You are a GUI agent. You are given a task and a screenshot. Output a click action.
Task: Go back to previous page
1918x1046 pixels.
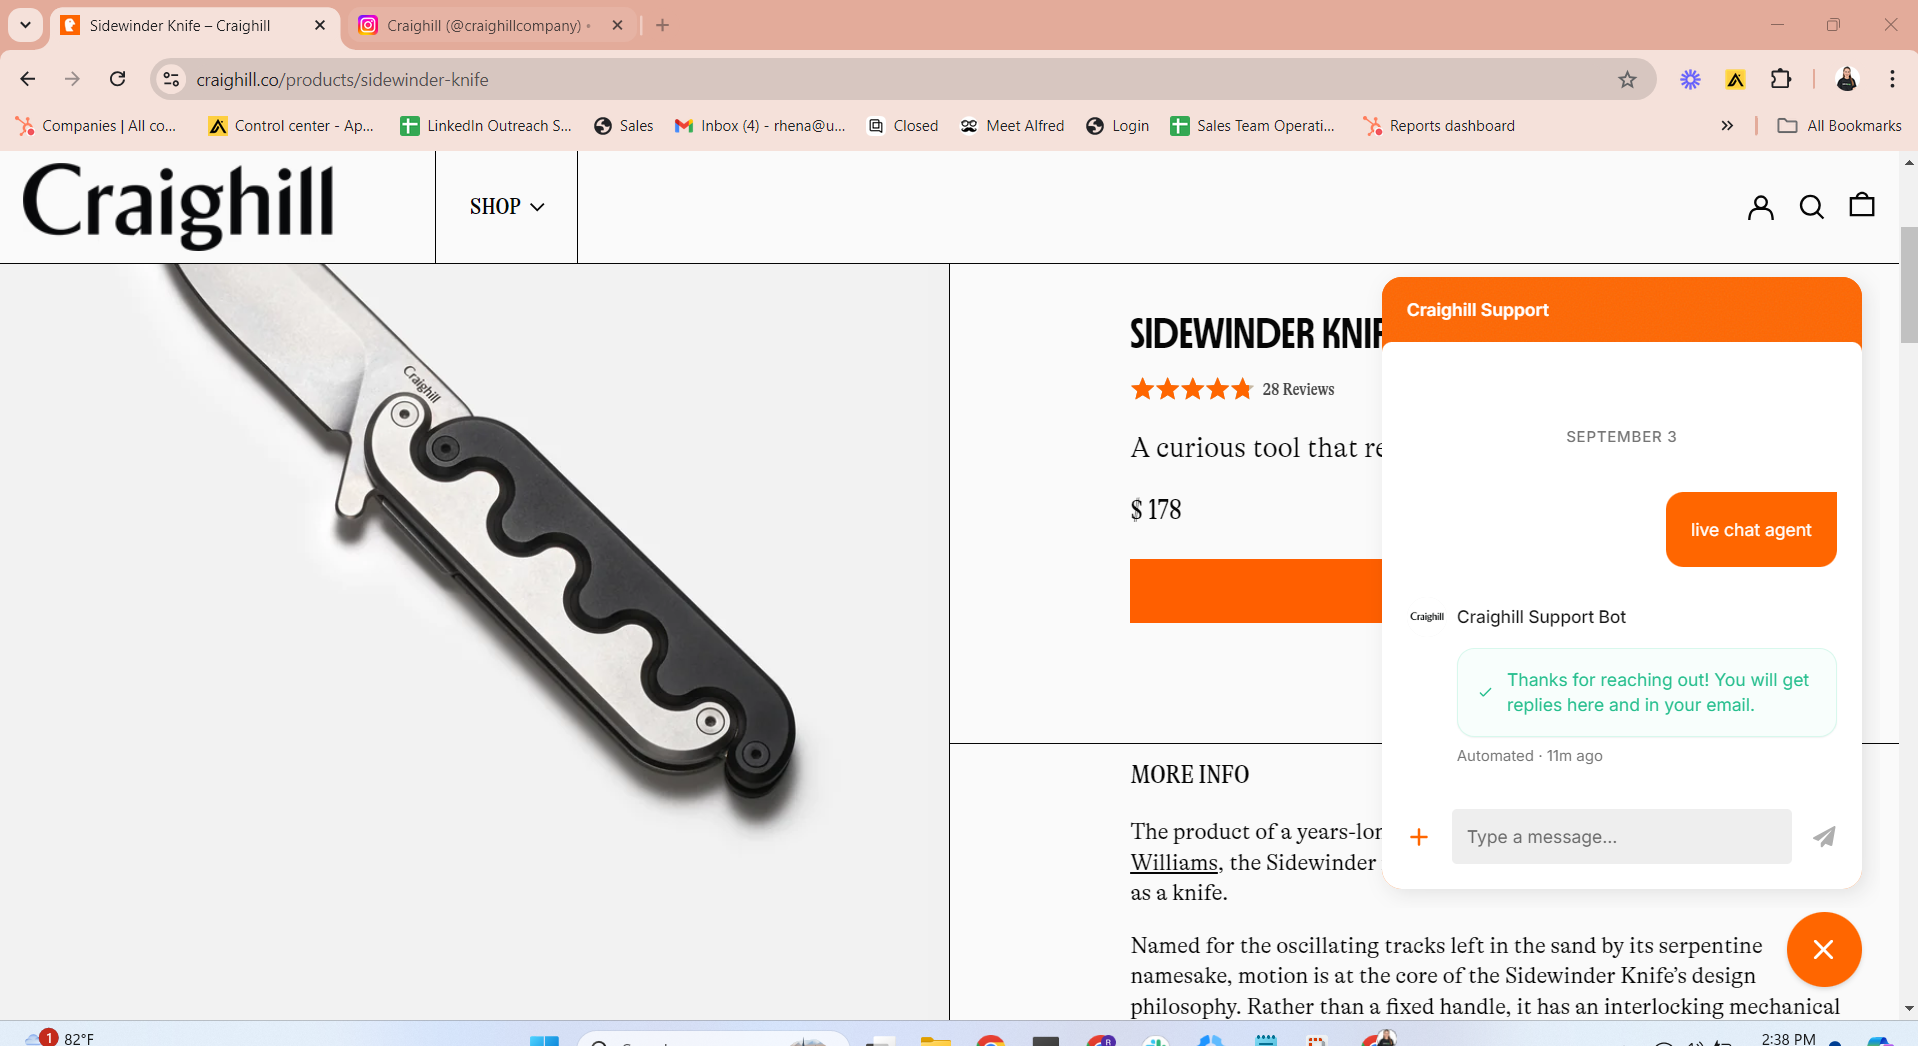click(28, 79)
